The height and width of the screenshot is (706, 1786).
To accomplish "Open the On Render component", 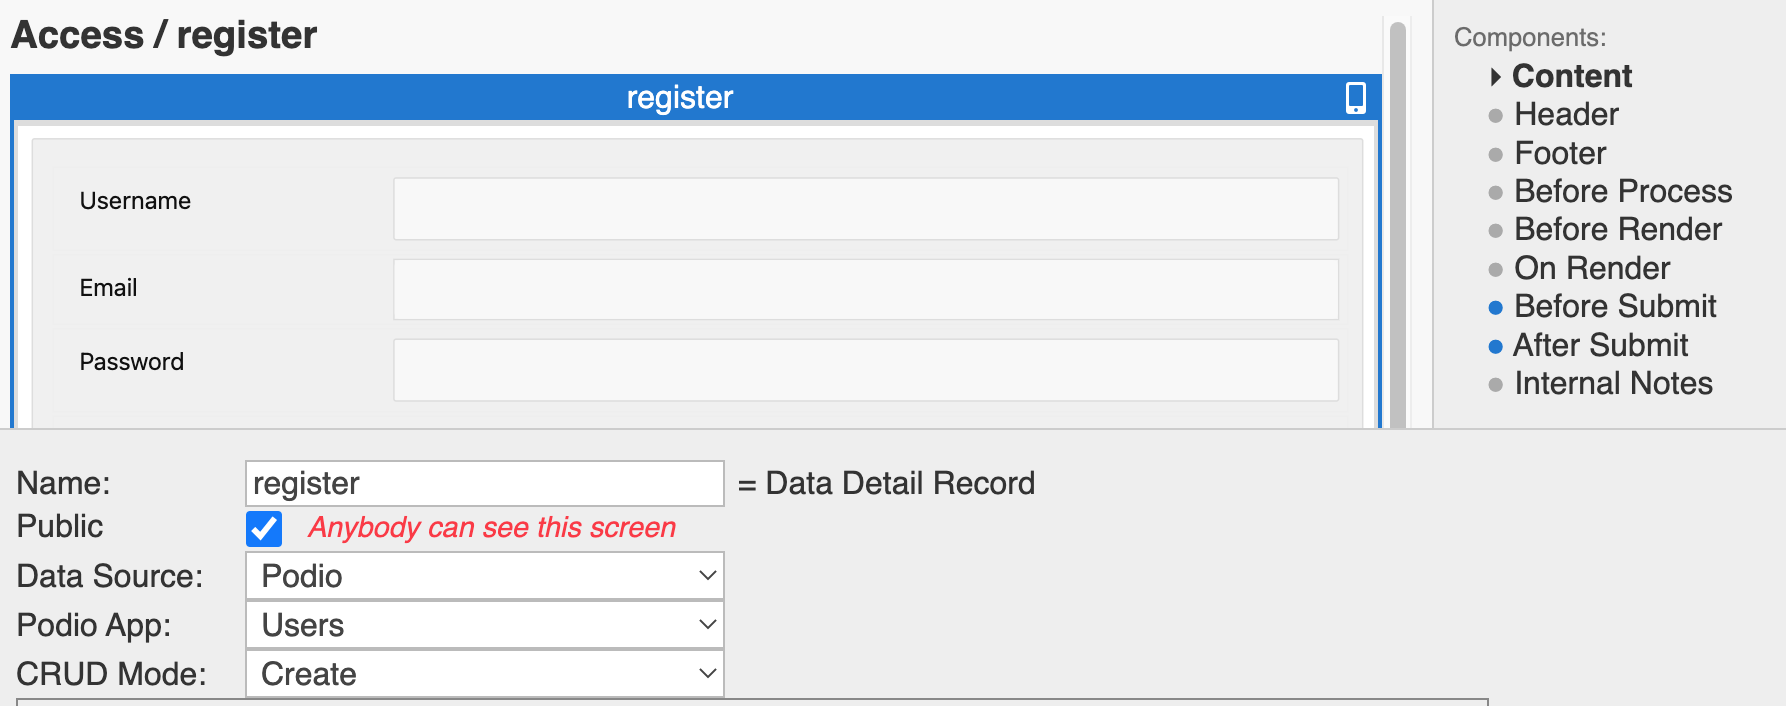I will tap(1591, 269).
